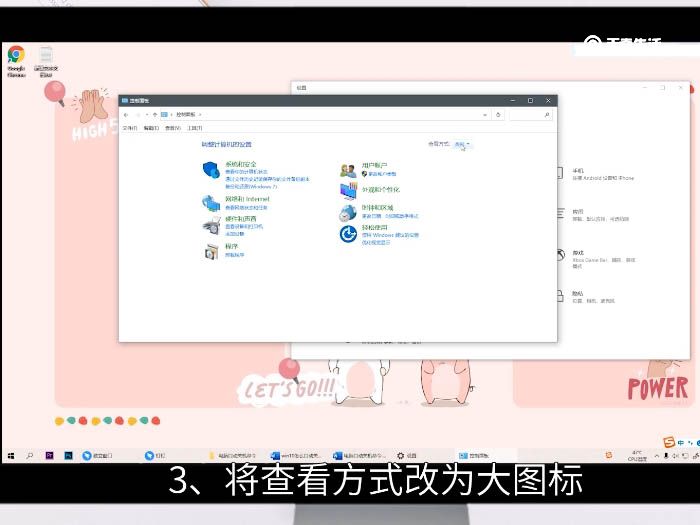Switch to the folder window on taskbar
Screen dimensions: 700x525
pos(232,455)
